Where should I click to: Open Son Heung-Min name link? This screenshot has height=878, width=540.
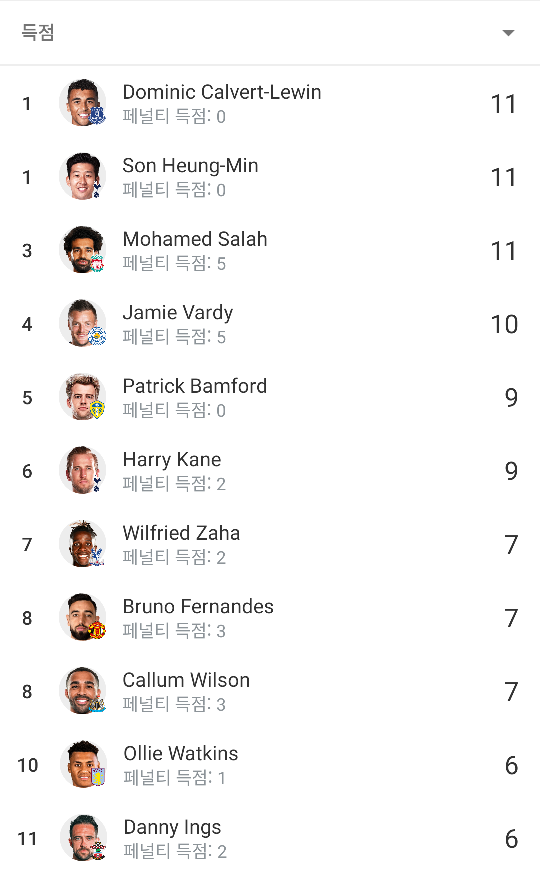[190, 166]
